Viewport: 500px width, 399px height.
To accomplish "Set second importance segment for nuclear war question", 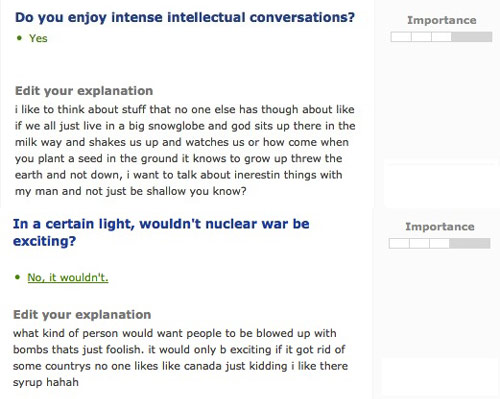I will (x=419, y=243).
